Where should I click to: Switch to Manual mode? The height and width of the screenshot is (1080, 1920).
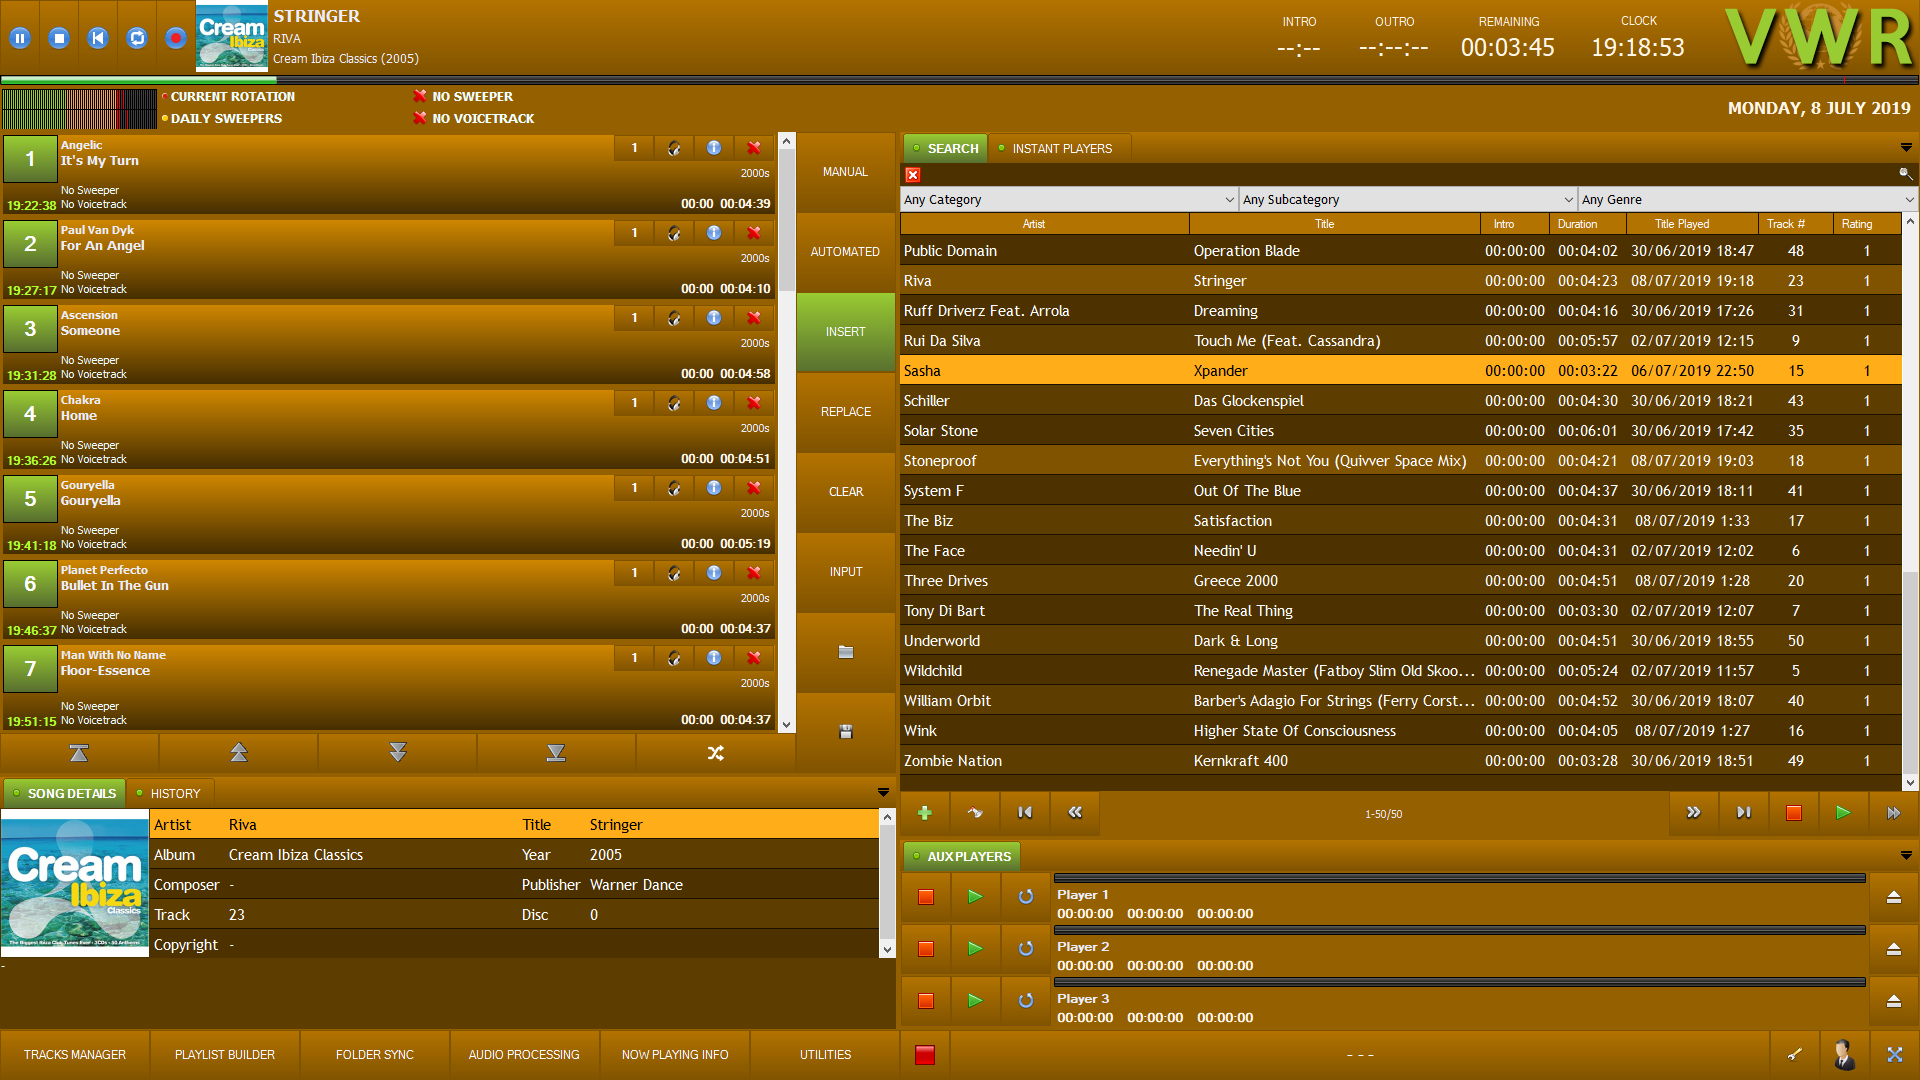[x=846, y=172]
